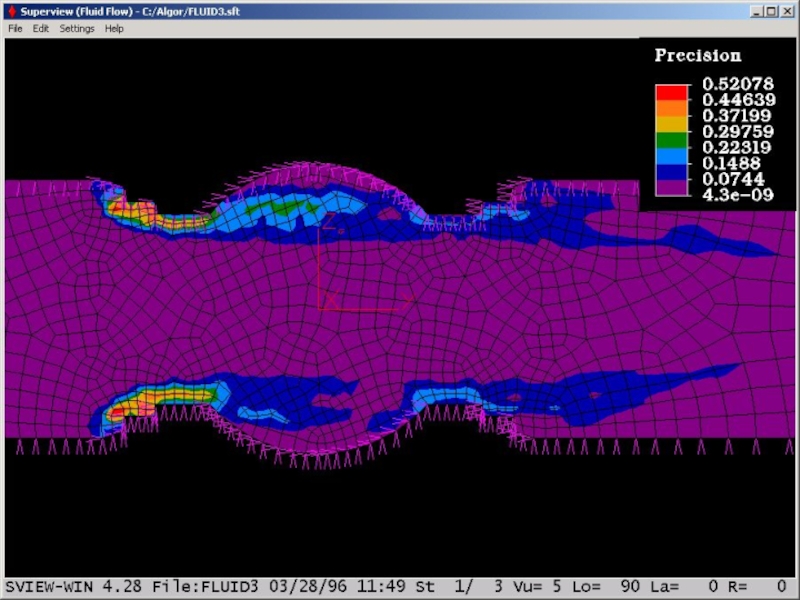The image size is (800, 600).
Task: Click the red Superview app icon in title bar
Action: click(x=12, y=11)
